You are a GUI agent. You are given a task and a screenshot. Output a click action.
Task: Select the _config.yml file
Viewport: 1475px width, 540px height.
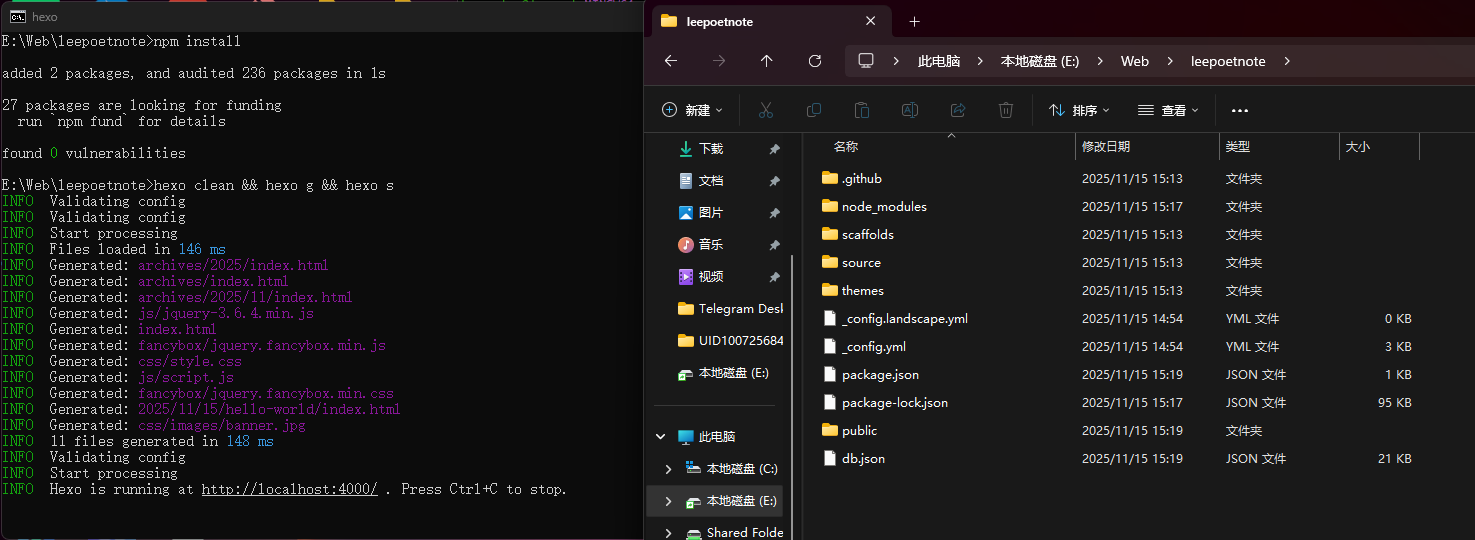point(873,346)
